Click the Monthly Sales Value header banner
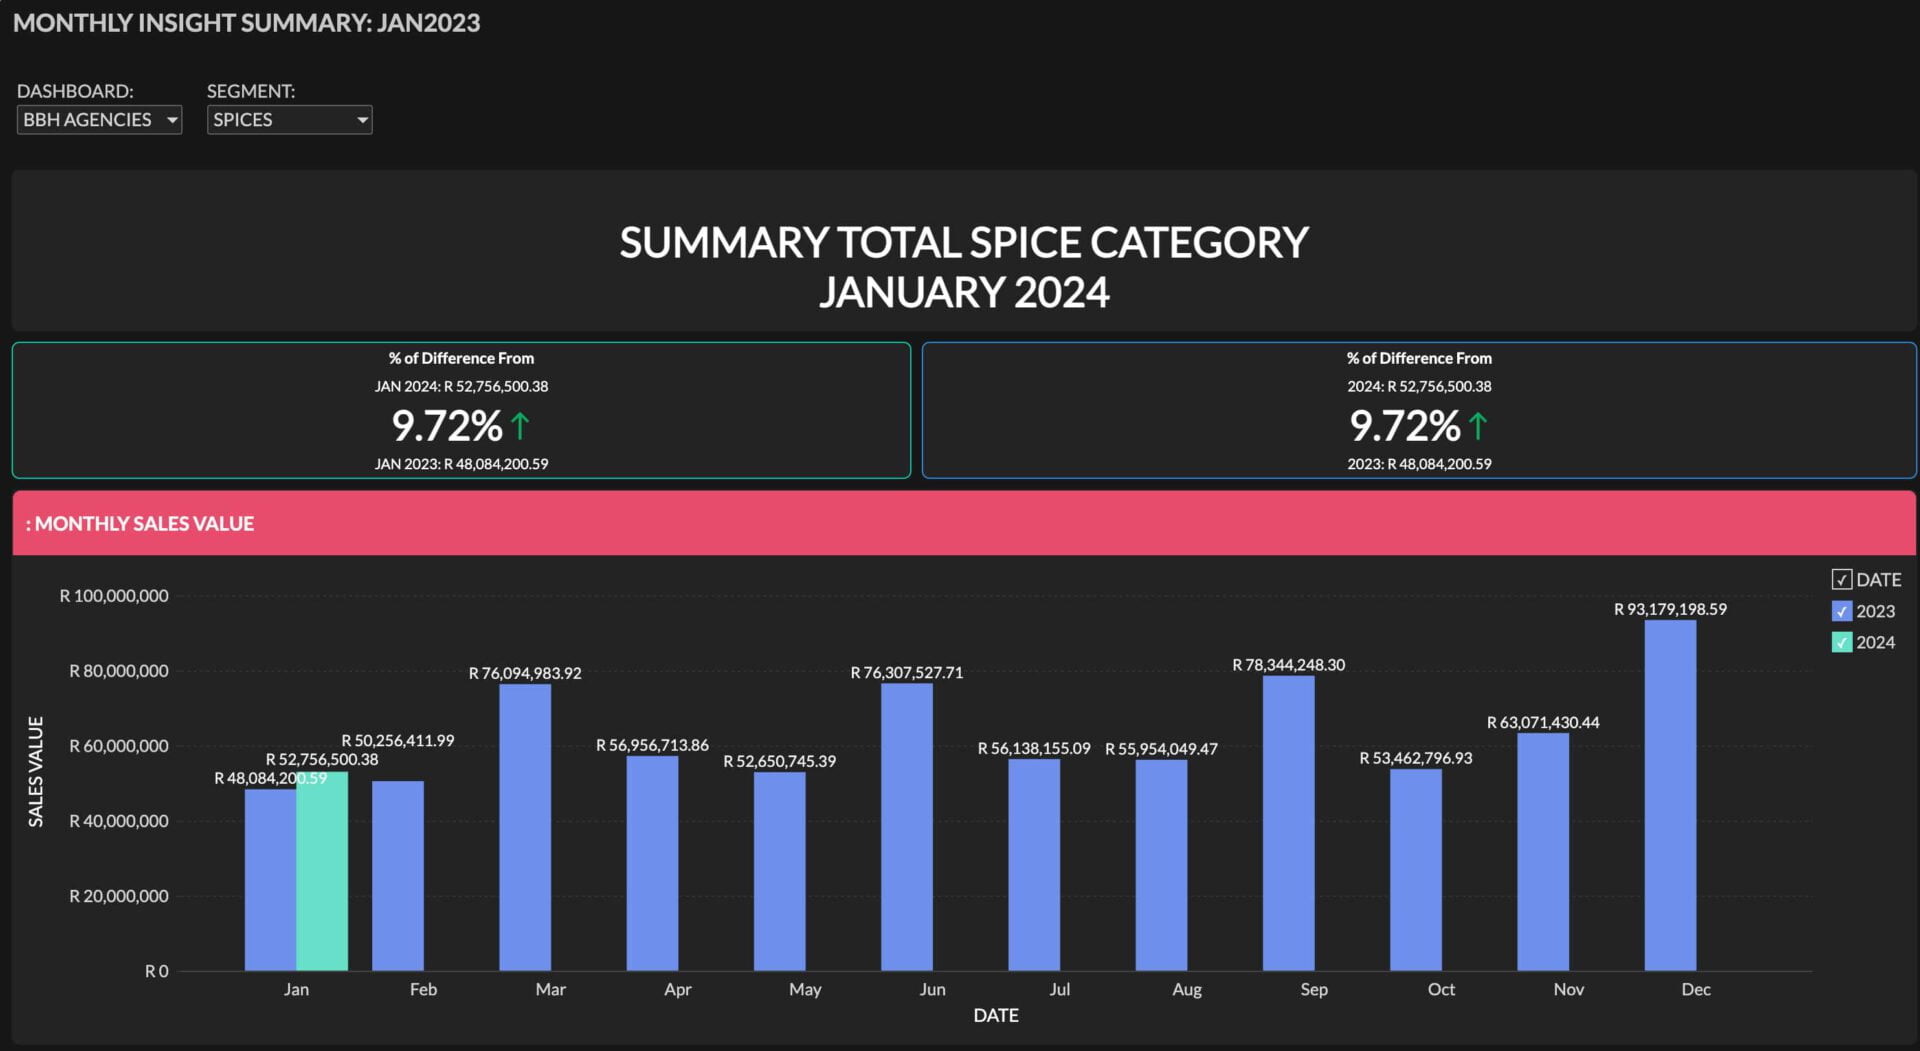This screenshot has height=1051, width=1920. pos(964,523)
